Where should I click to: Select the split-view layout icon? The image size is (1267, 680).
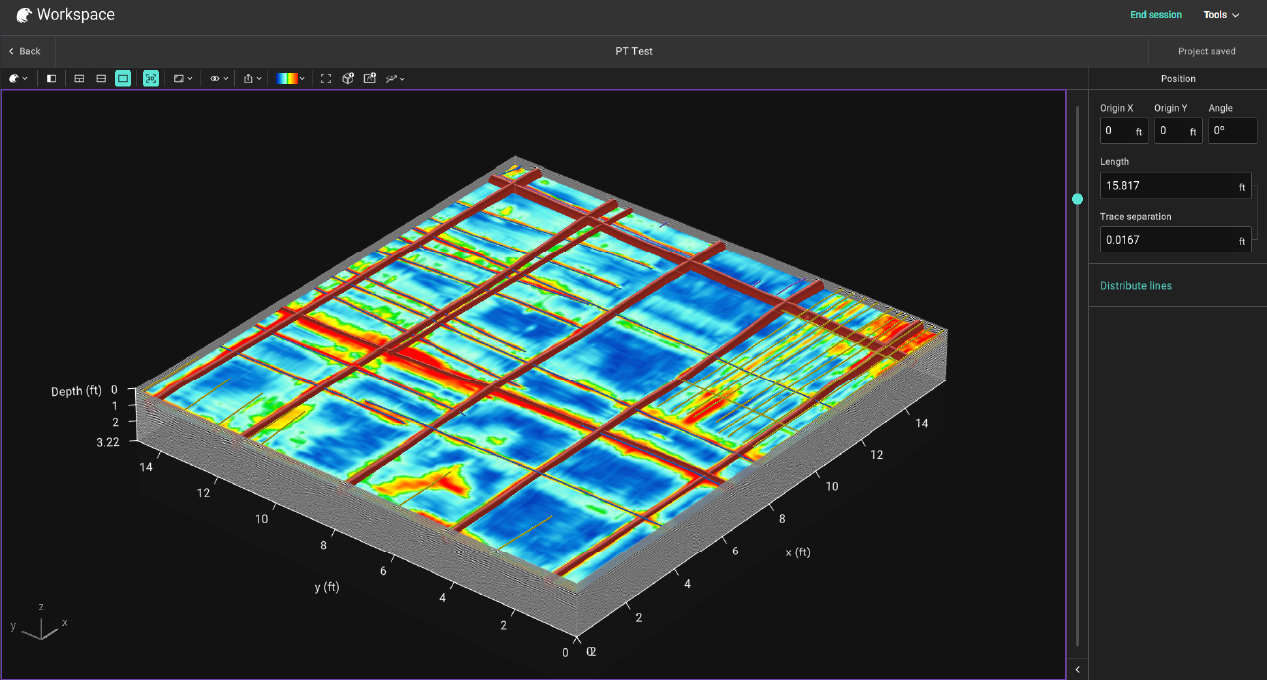(79, 78)
